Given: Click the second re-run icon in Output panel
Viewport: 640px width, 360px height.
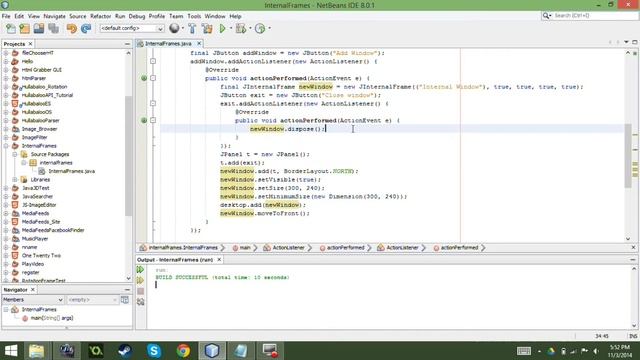Looking at the screenshot, I should tap(140, 280).
